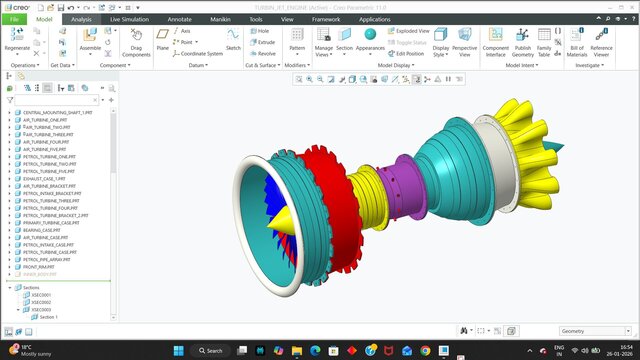Select XSEC0002 section in tree
This screenshot has height=360, width=640.
click(41, 302)
